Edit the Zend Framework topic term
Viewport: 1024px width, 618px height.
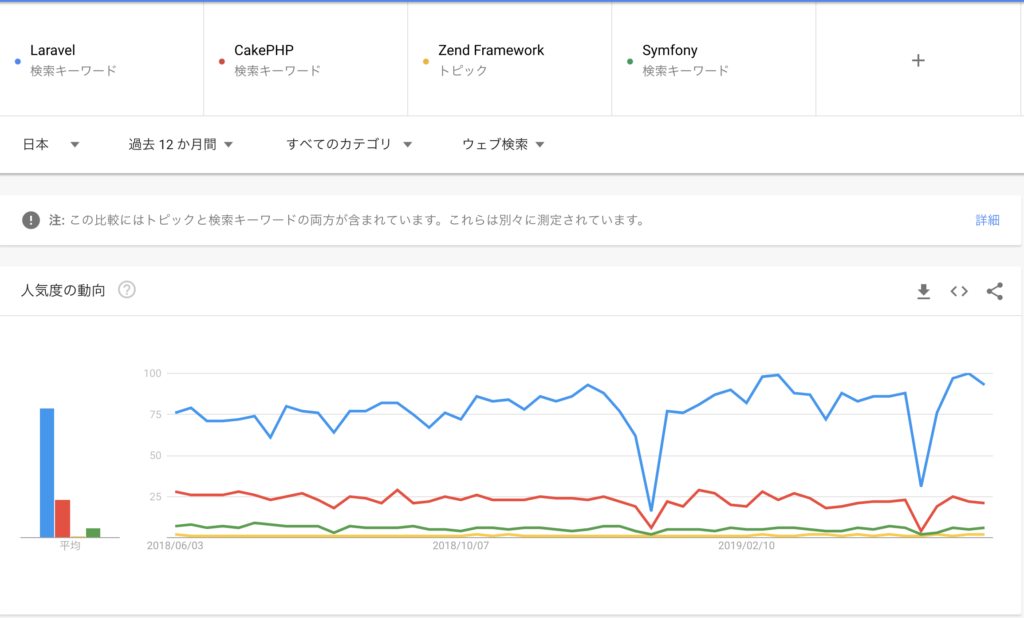[491, 50]
